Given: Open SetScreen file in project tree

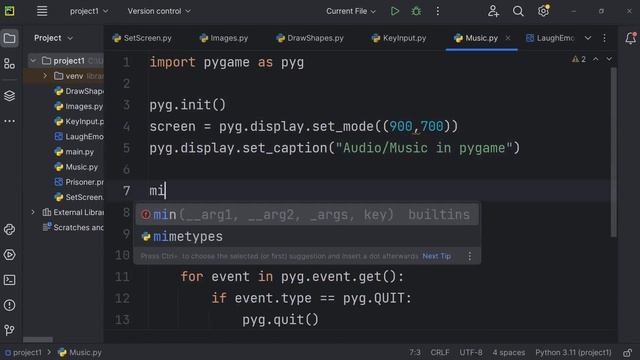Looking at the screenshot, I should (78, 197).
